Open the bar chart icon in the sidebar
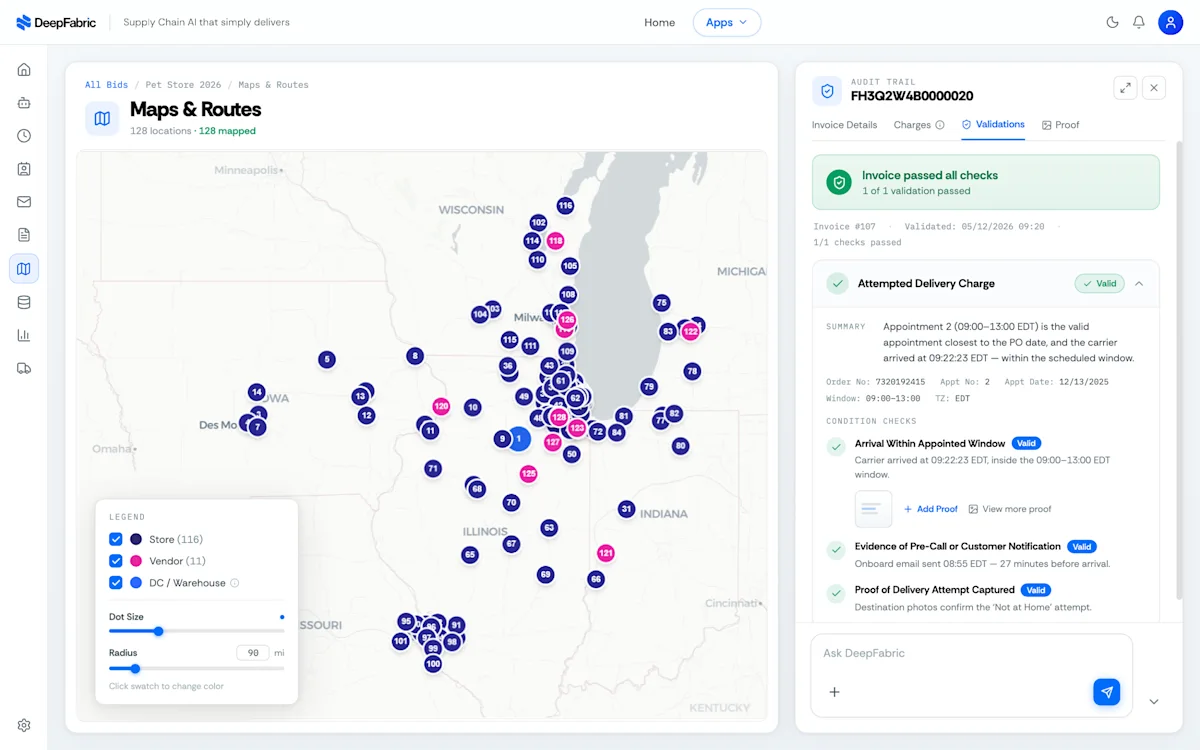 (x=24, y=335)
